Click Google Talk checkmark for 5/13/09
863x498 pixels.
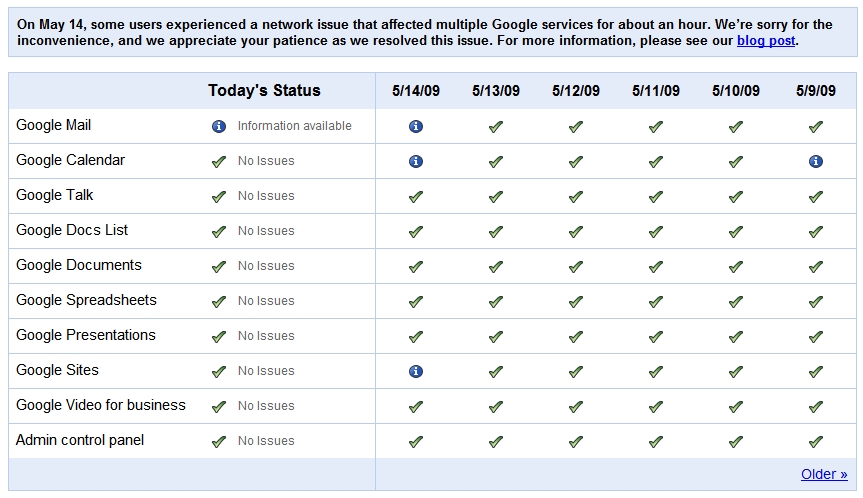tap(496, 197)
